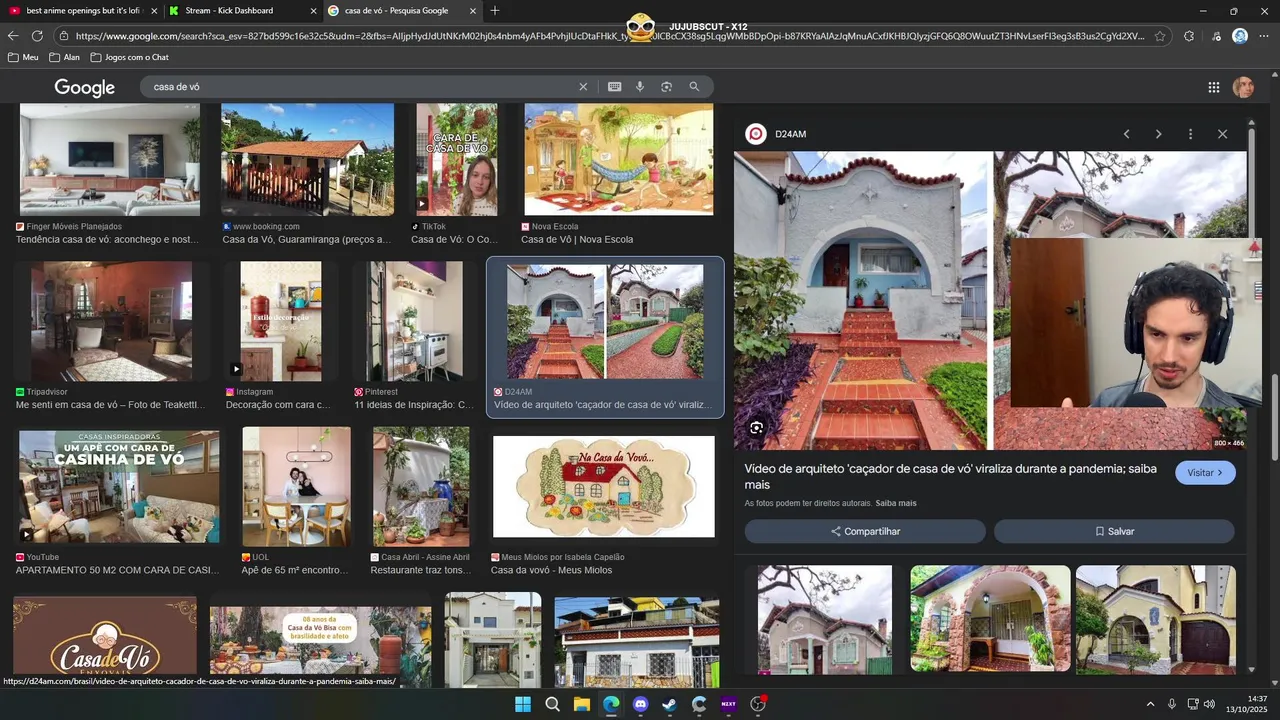
Task: Open the Finger Móveis Planejados living room thumbnail
Action: point(110,160)
